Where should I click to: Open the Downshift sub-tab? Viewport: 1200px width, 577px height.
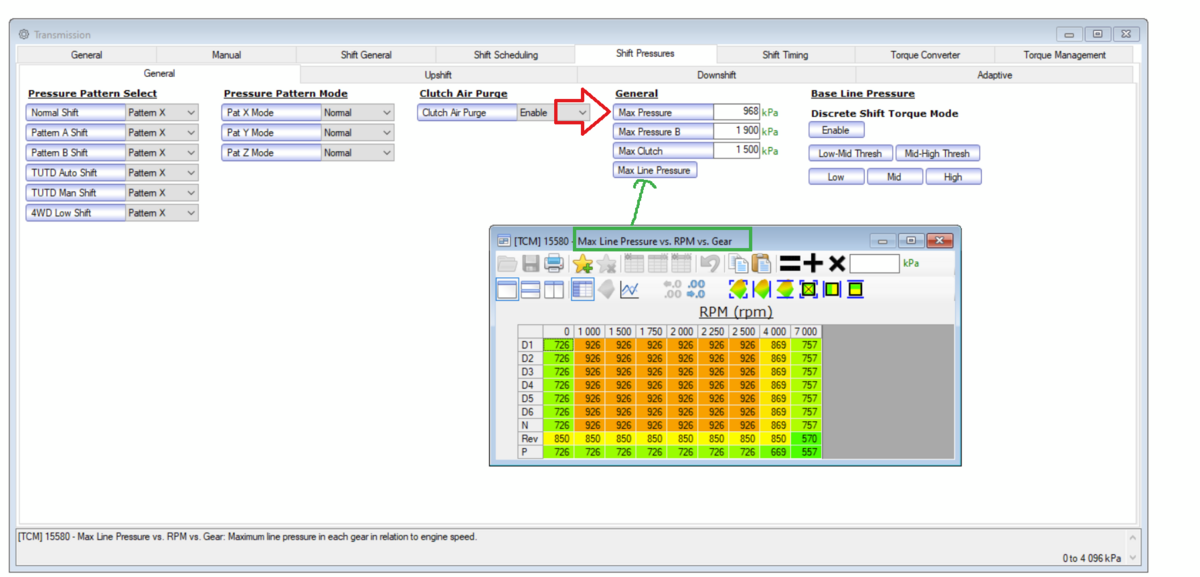[716, 75]
